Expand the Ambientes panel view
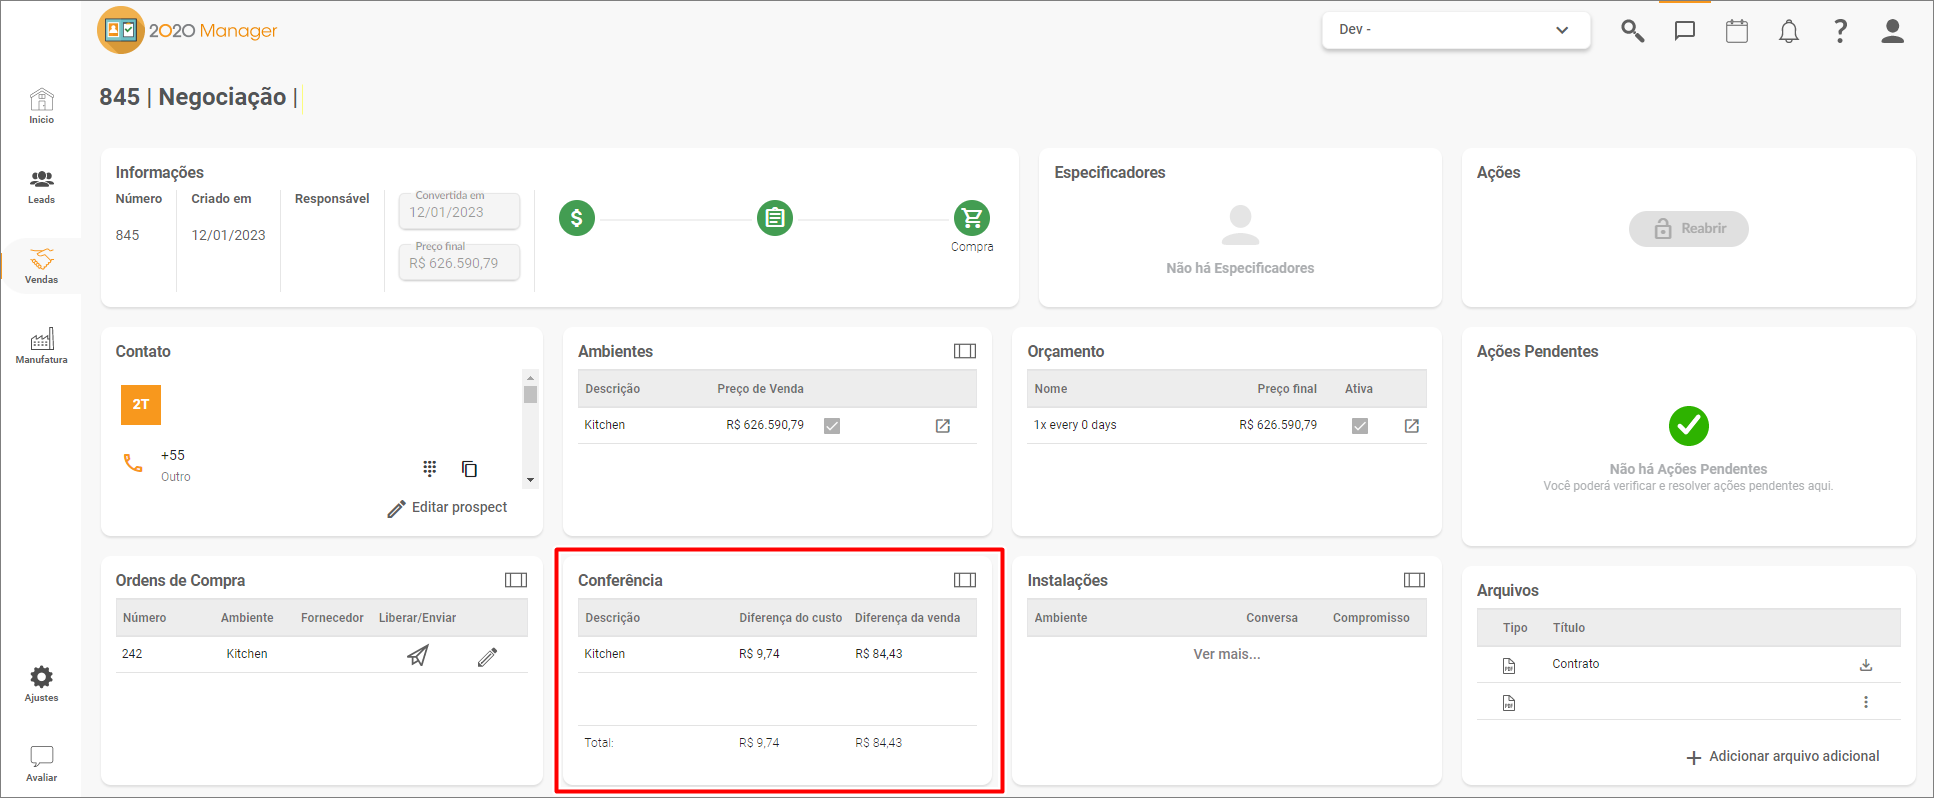 965,351
